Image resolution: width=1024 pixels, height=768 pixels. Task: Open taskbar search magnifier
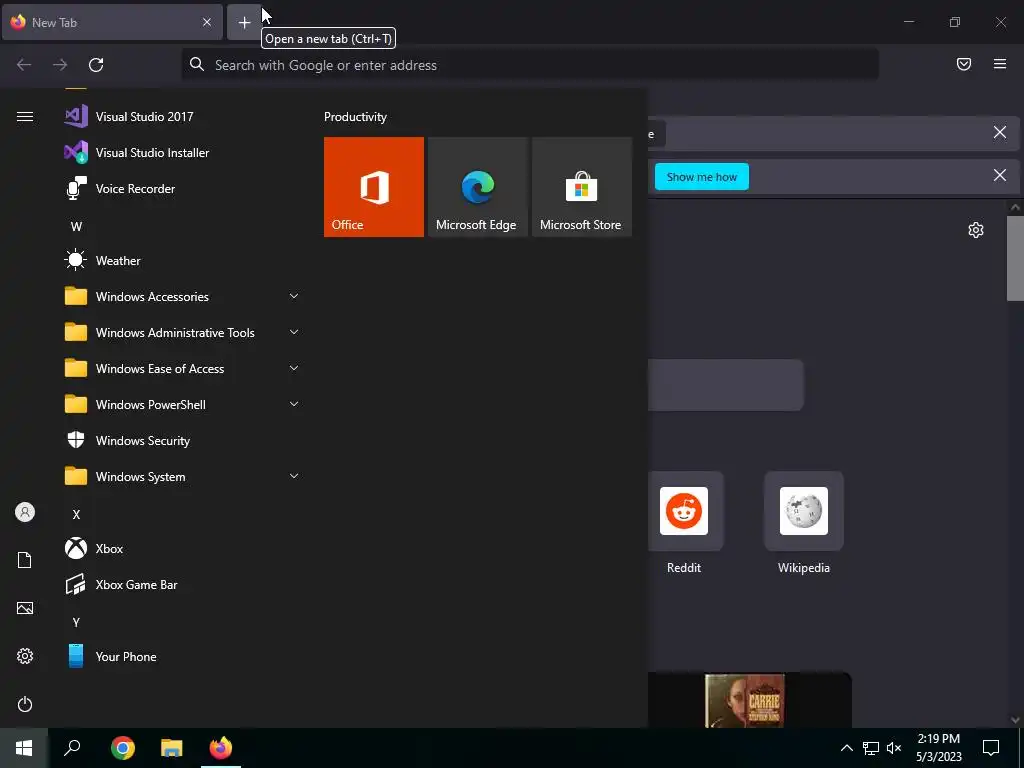(x=72, y=748)
